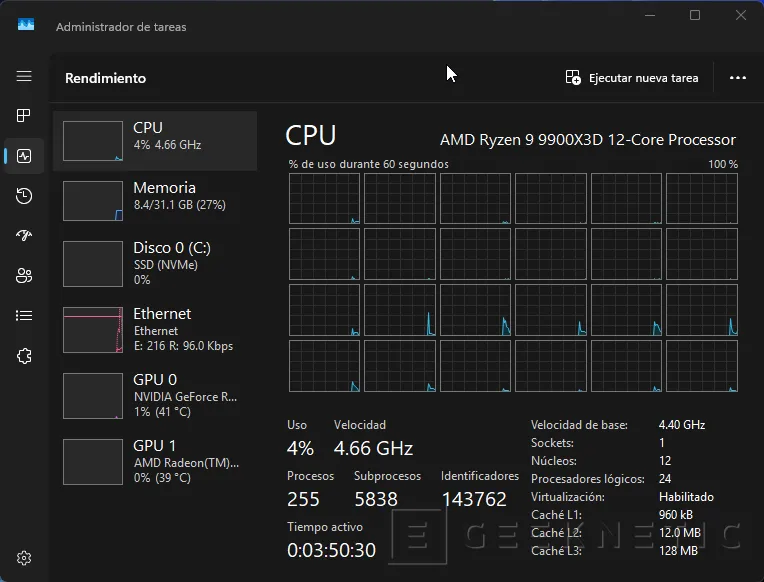Click the first logical processor graph
Viewport: 764px width, 582px height.
pos(324,198)
